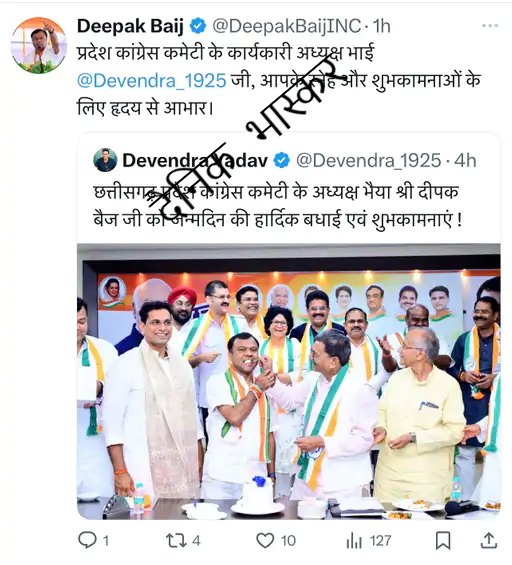The height and width of the screenshot is (565, 512).
Task: Click Devendra Yadav's verified badge
Action: [x=282, y=160]
